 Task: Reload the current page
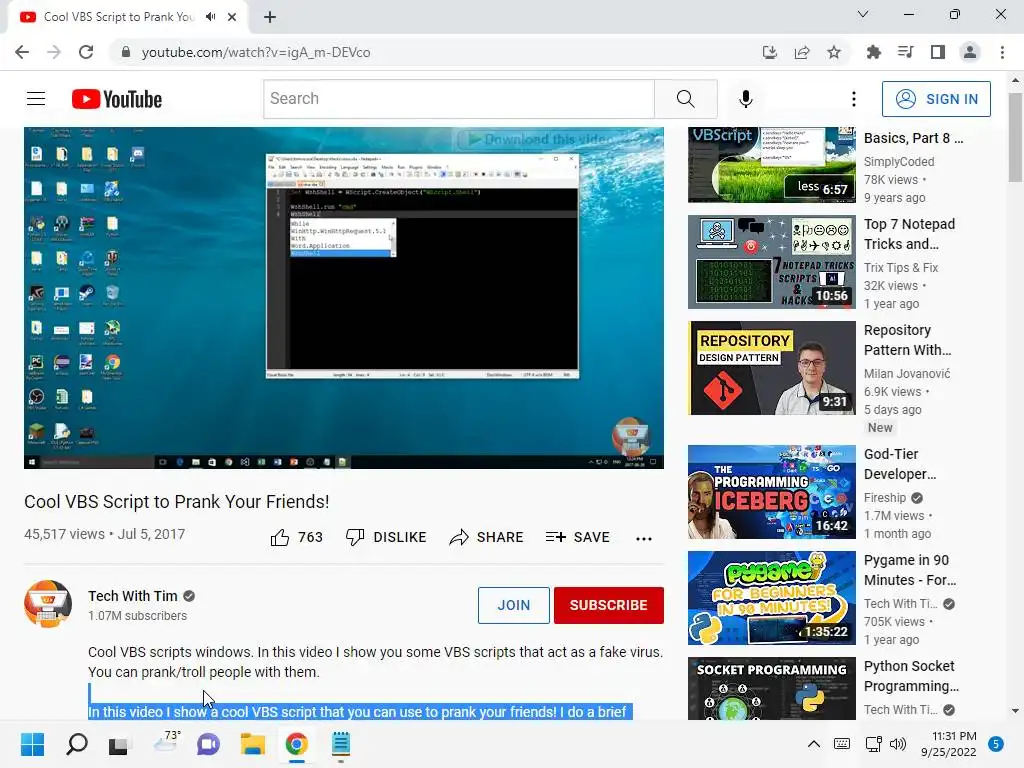[86, 52]
